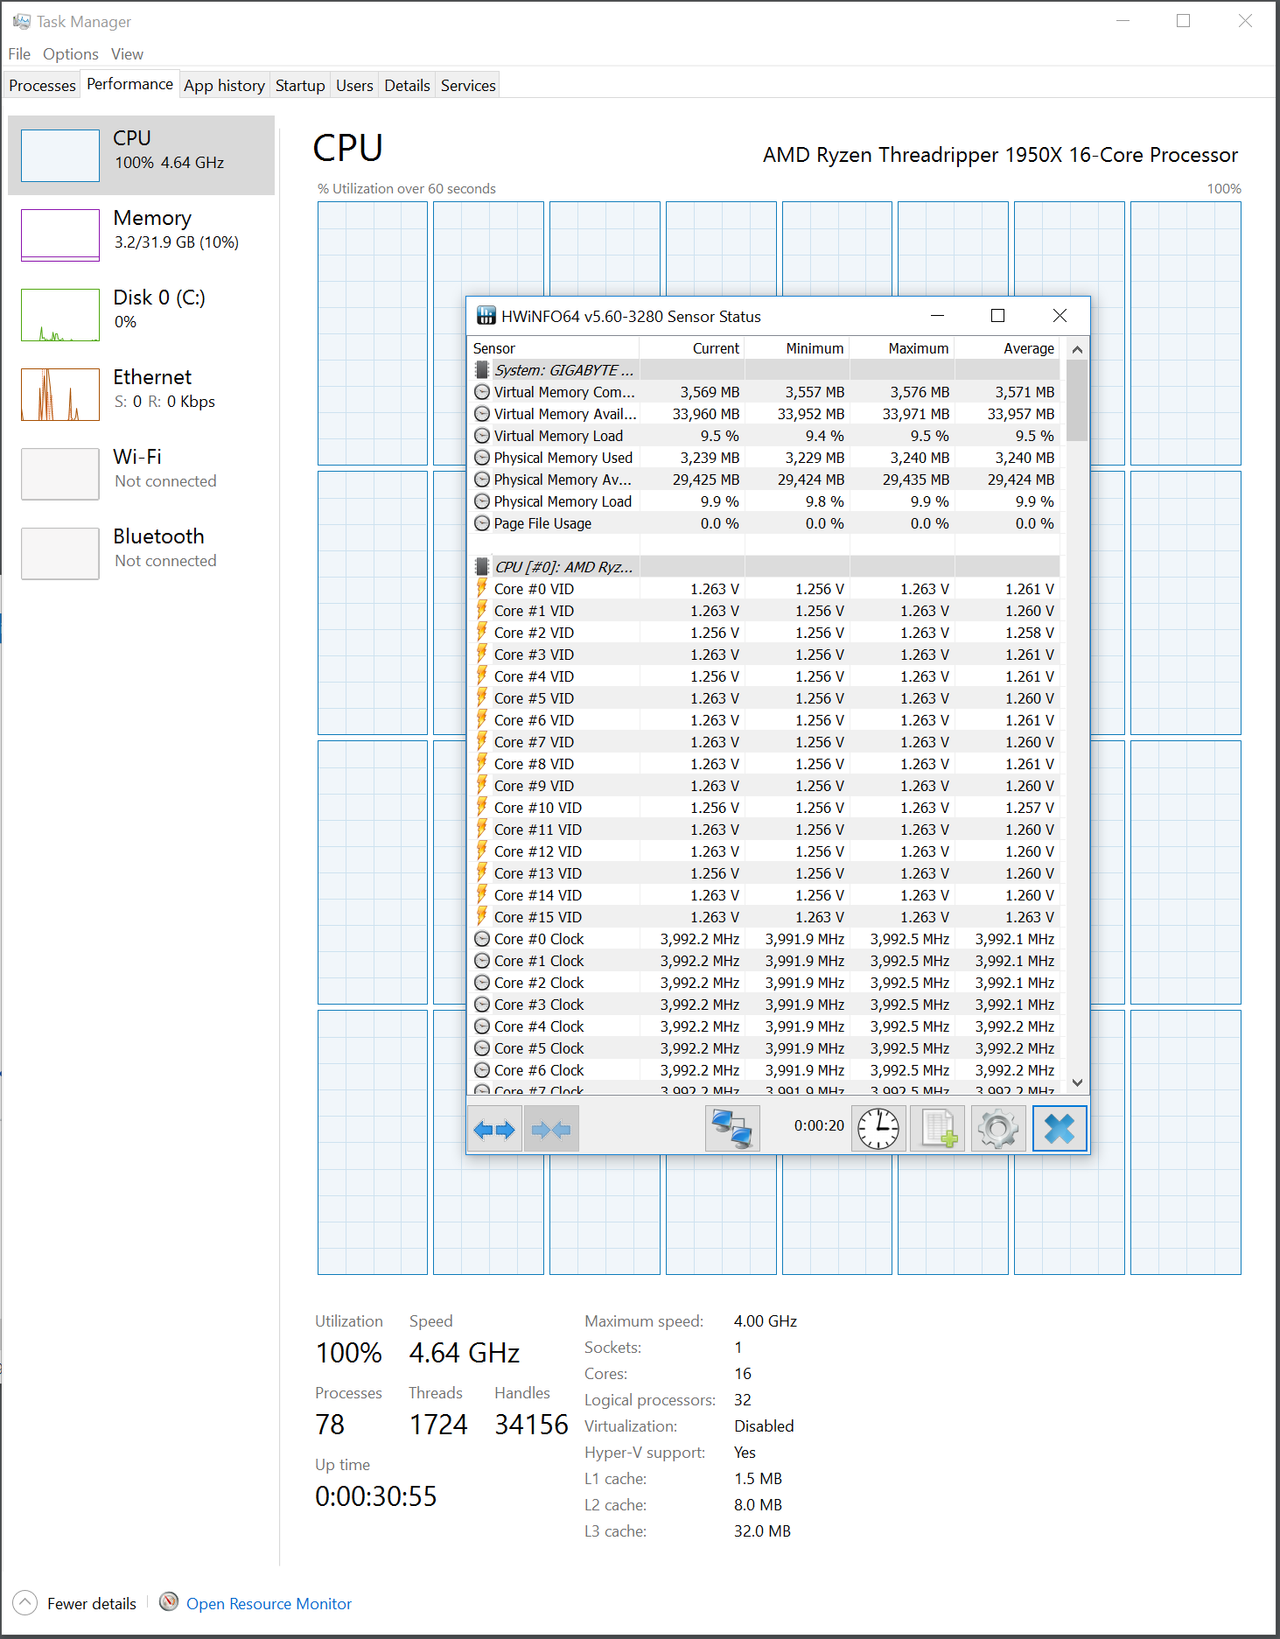Select Ethernet in performance sidebar
Viewport: 1280px width, 1639px height.
point(141,394)
